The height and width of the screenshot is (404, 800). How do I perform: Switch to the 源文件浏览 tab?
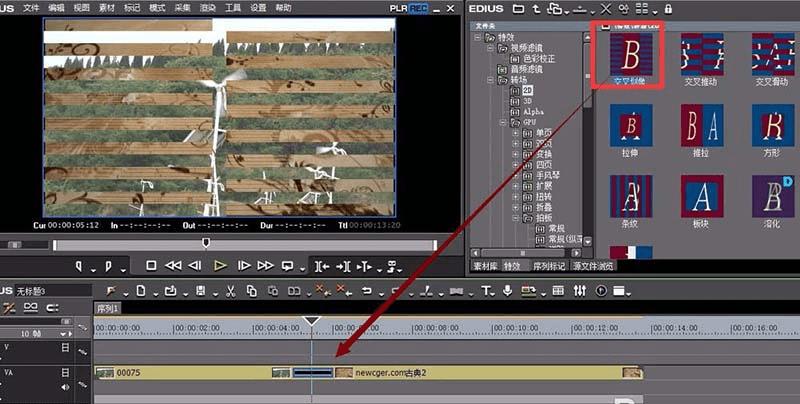click(x=592, y=266)
